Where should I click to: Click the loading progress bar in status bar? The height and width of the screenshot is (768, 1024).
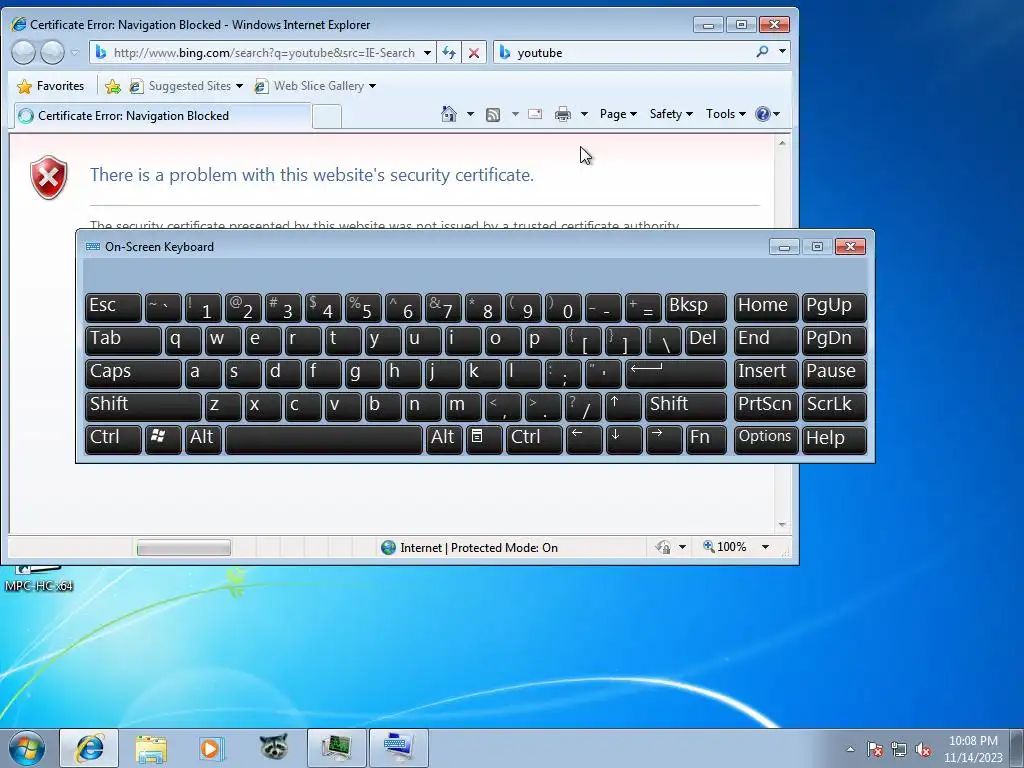(184, 547)
